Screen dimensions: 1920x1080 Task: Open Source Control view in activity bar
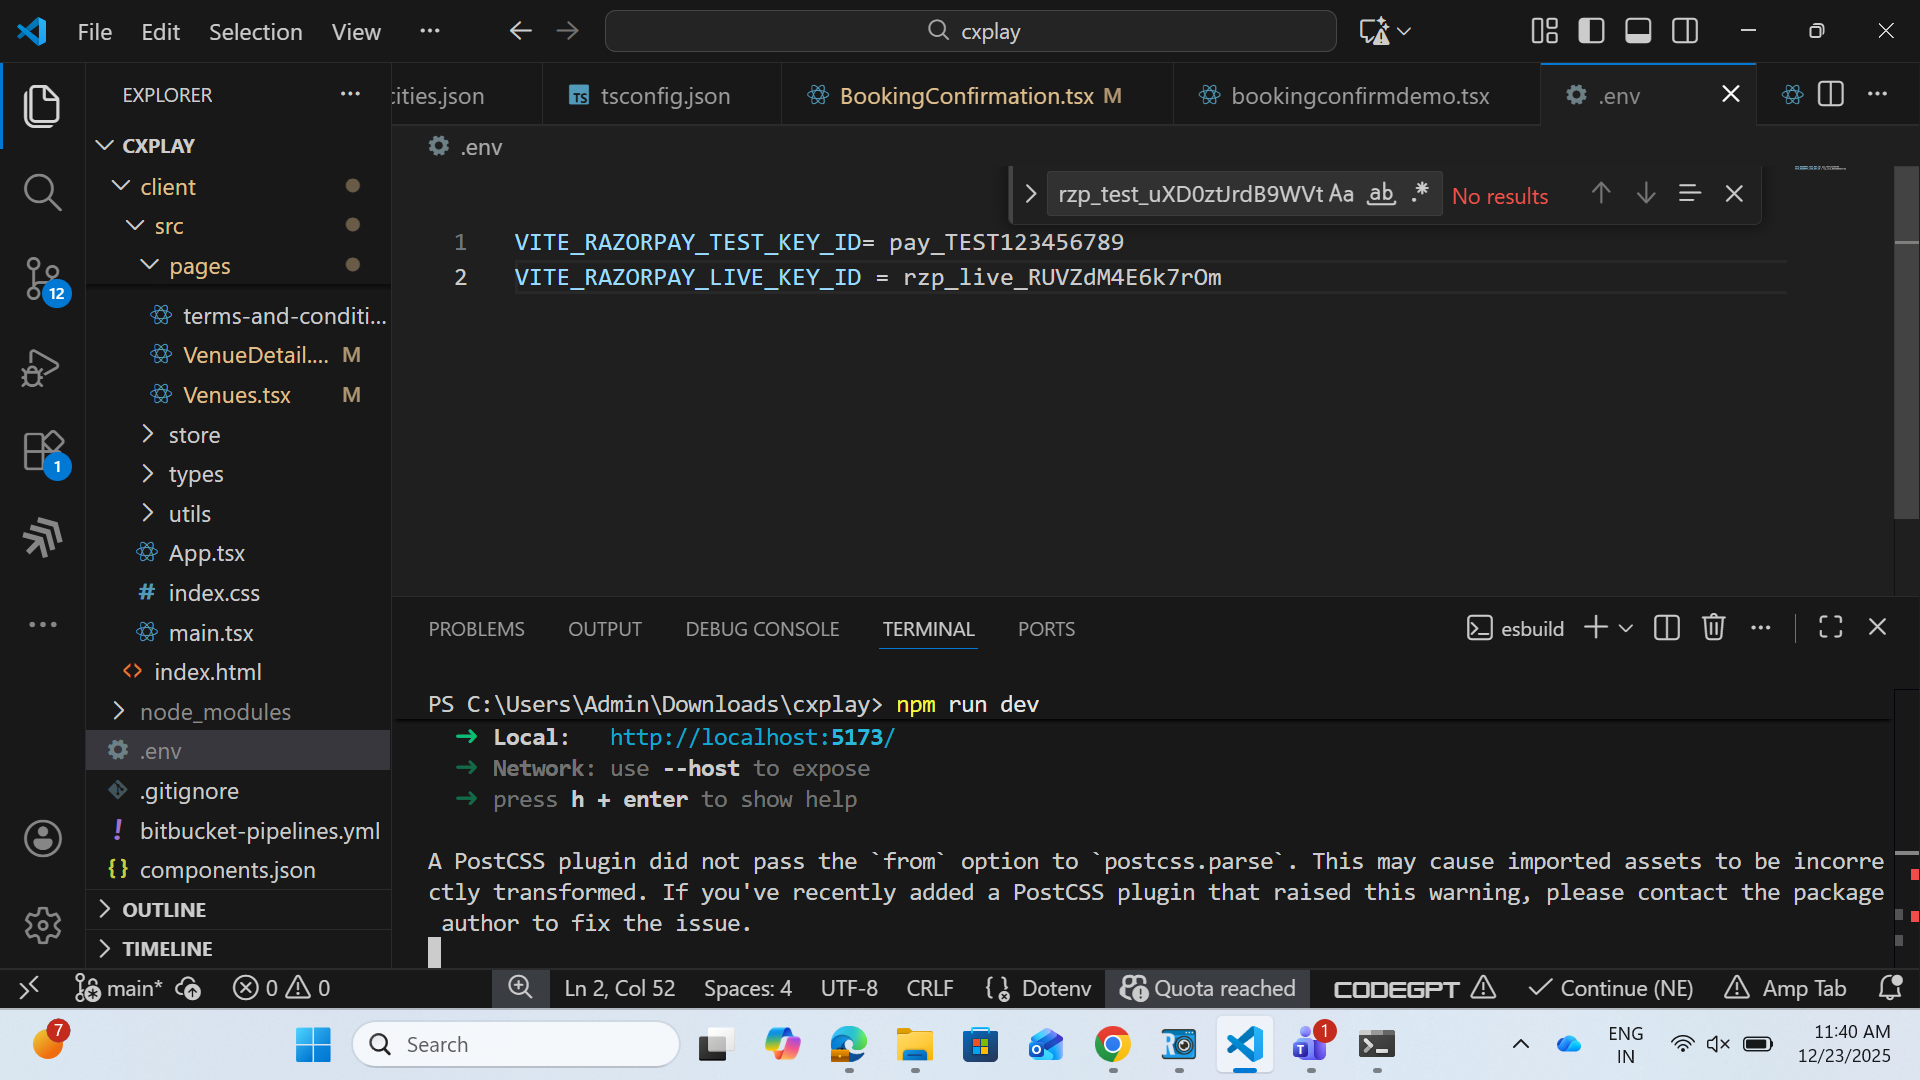point(42,279)
